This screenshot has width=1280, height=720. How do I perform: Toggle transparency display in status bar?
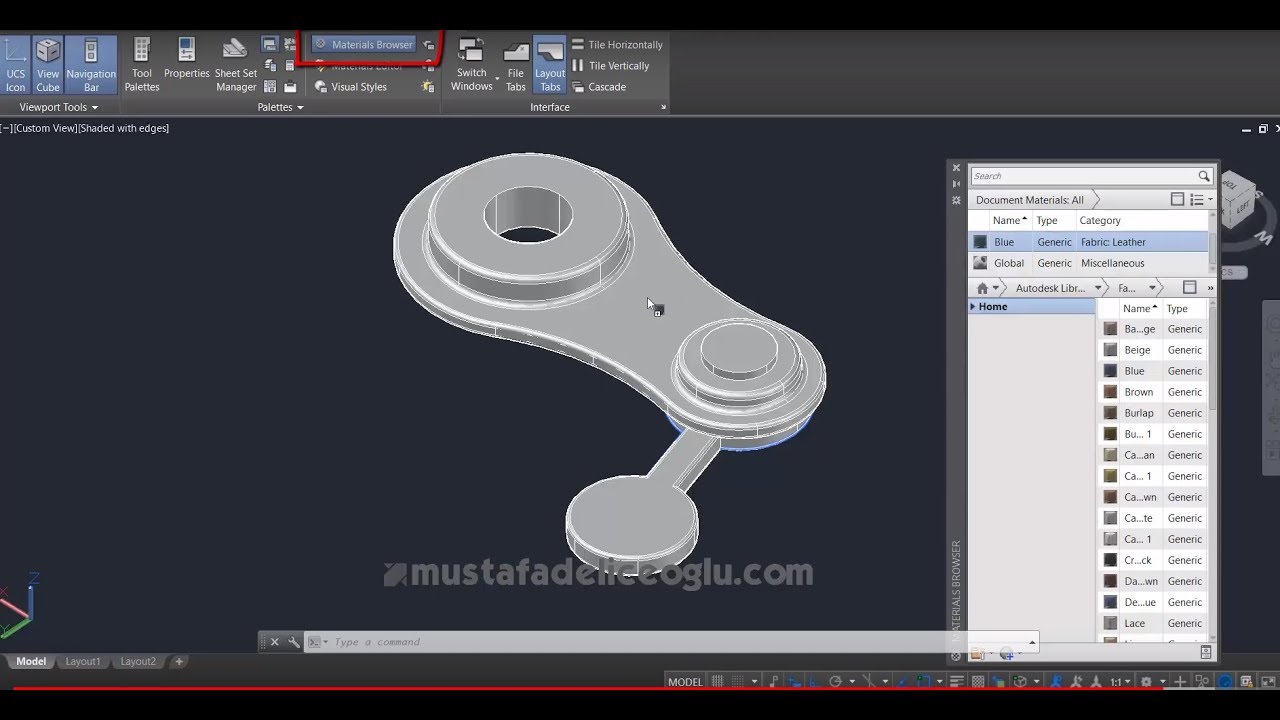pos(978,682)
